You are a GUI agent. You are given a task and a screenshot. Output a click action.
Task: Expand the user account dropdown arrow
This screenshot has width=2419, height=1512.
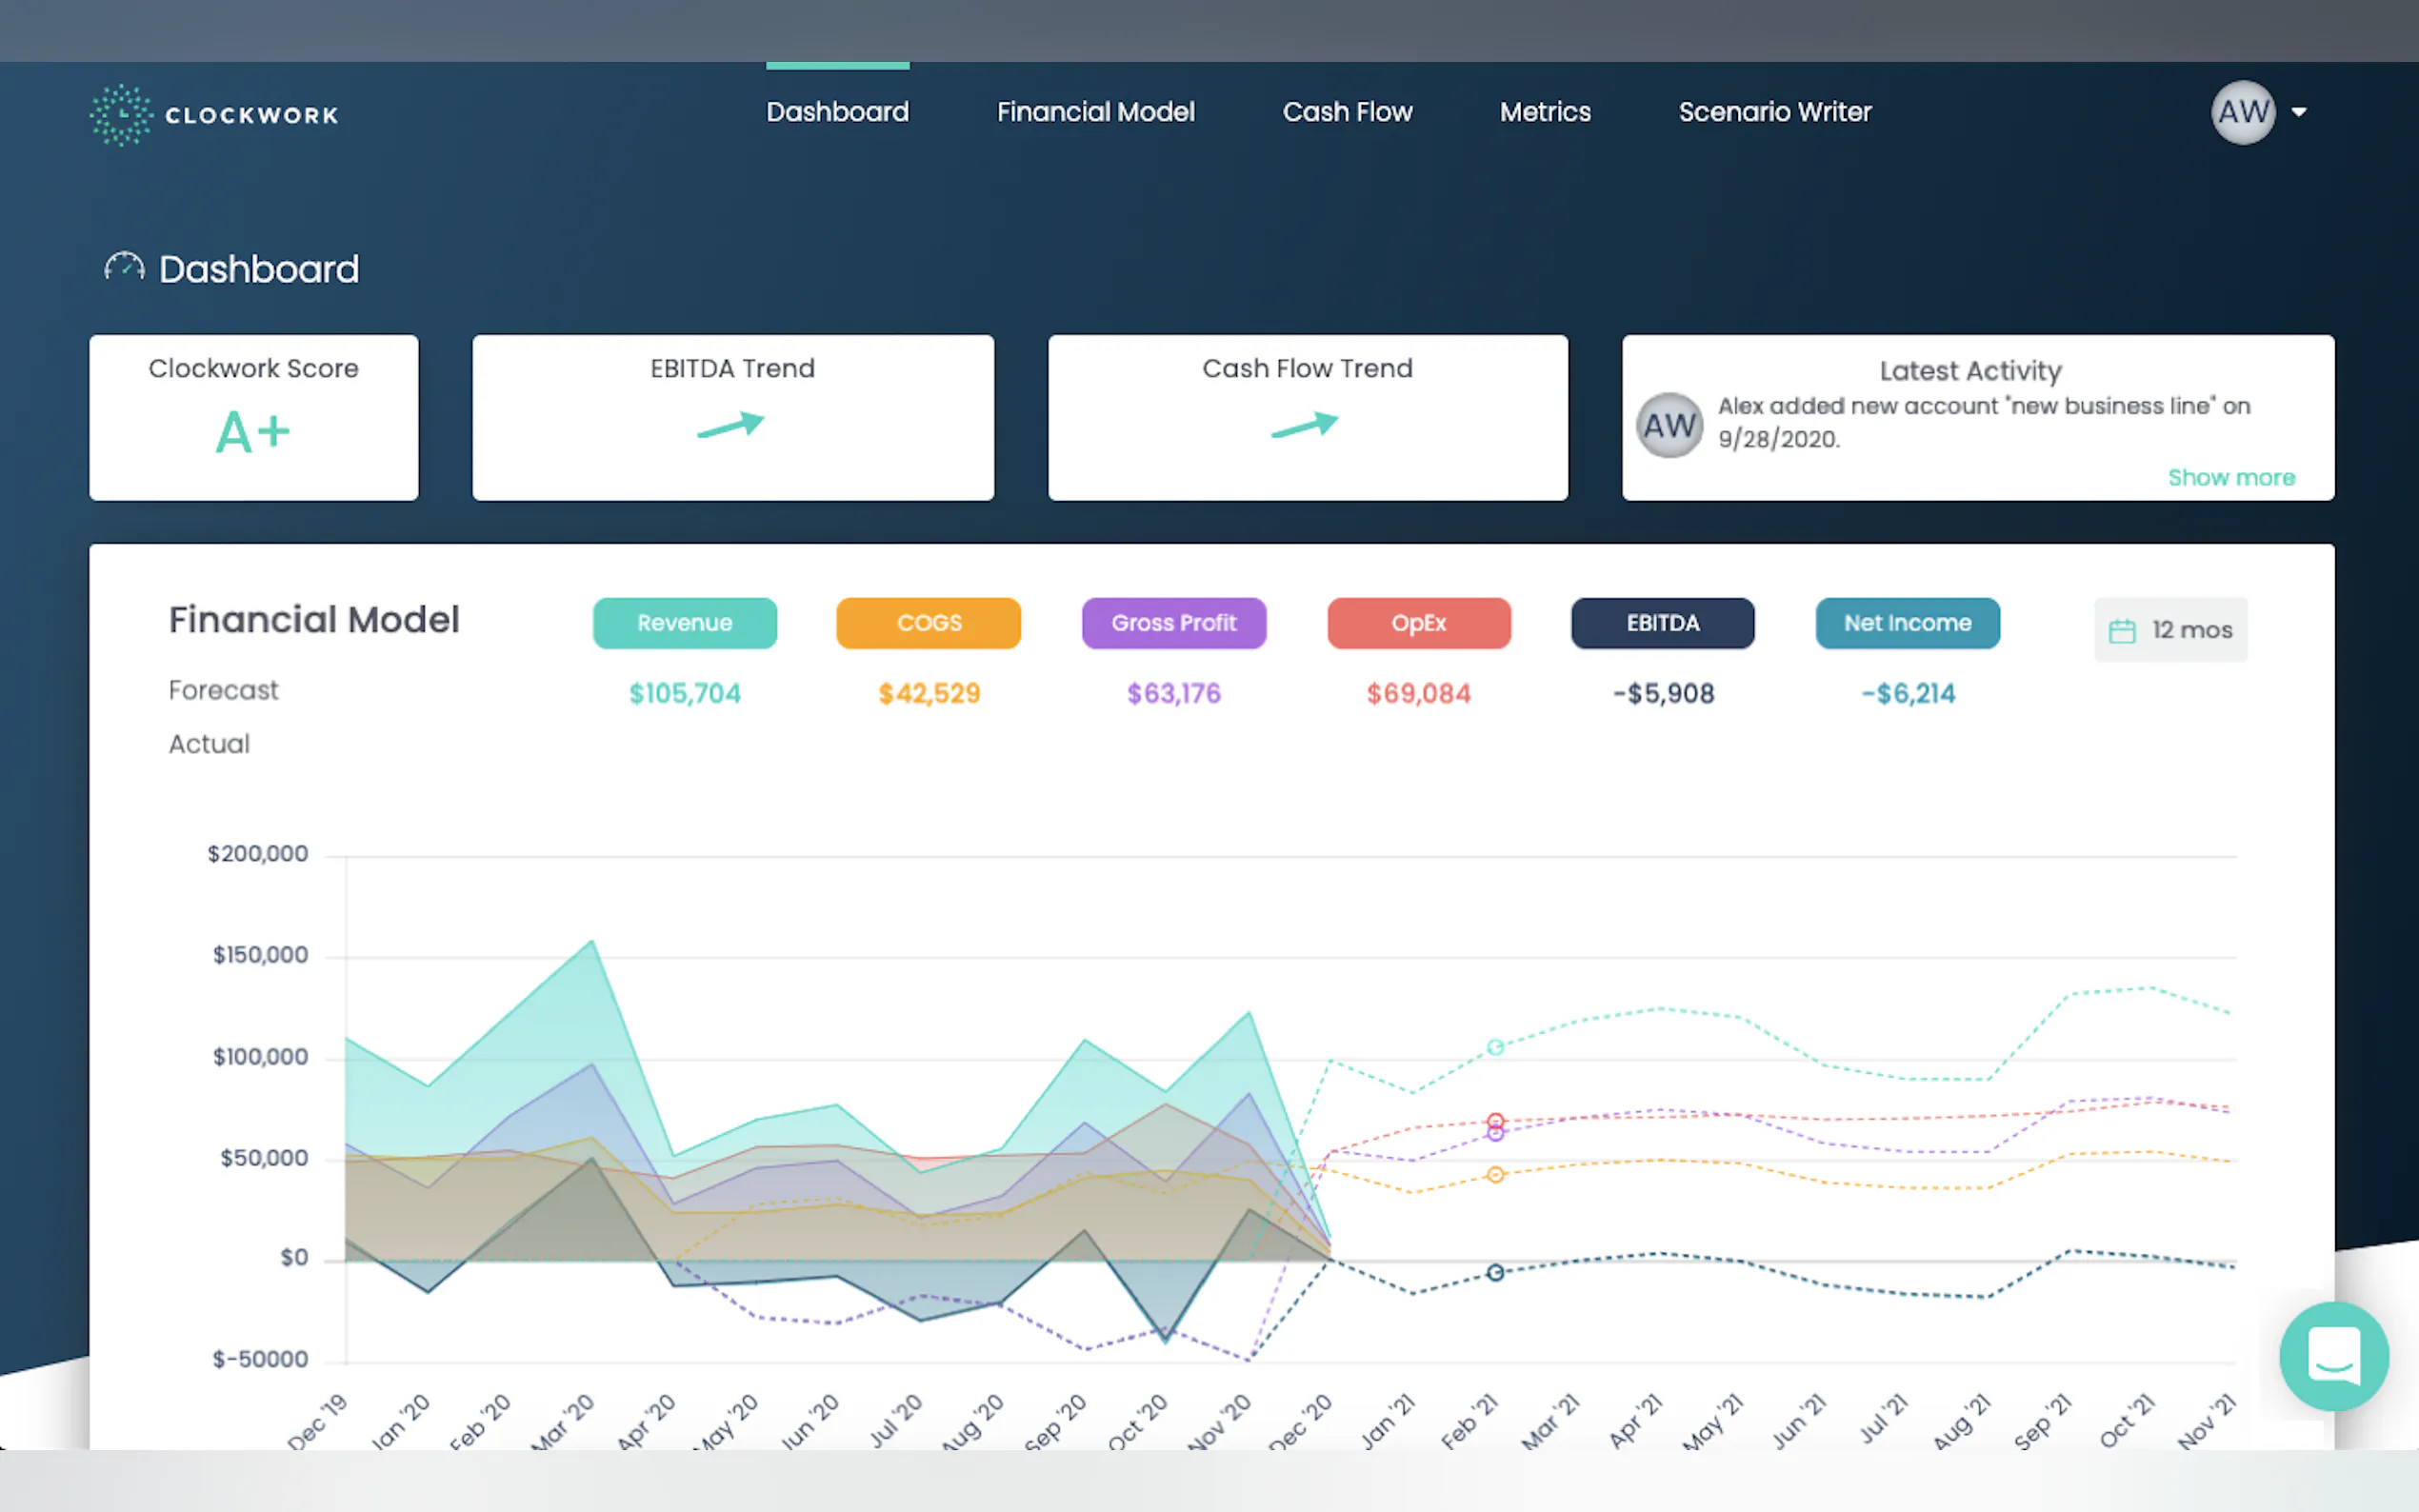[2299, 112]
